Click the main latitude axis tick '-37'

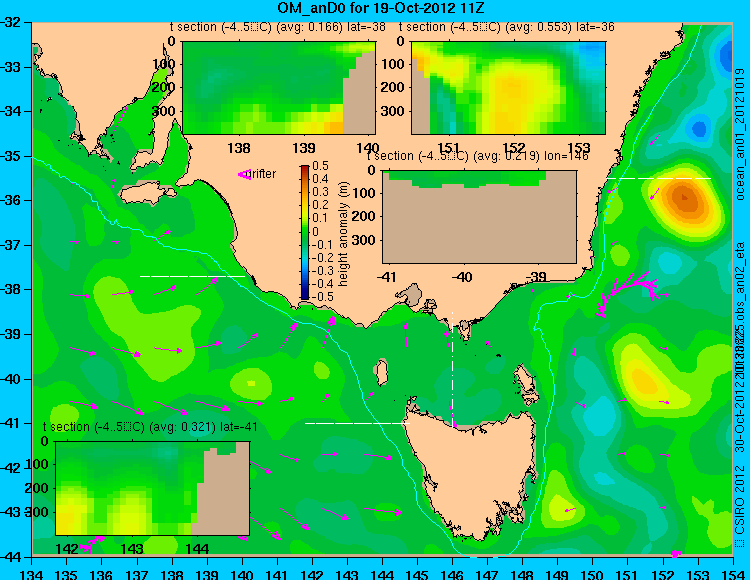[11, 245]
